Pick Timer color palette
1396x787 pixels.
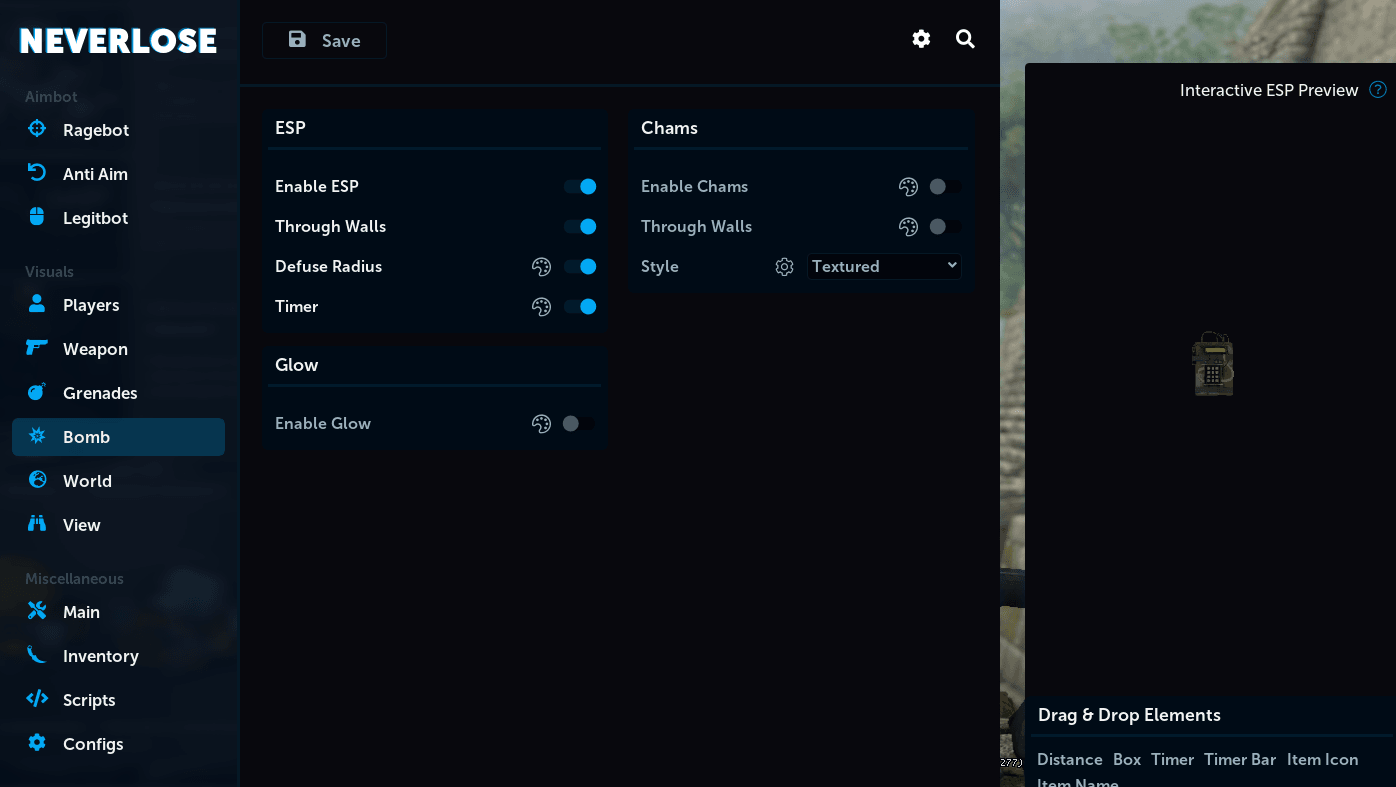pos(542,307)
